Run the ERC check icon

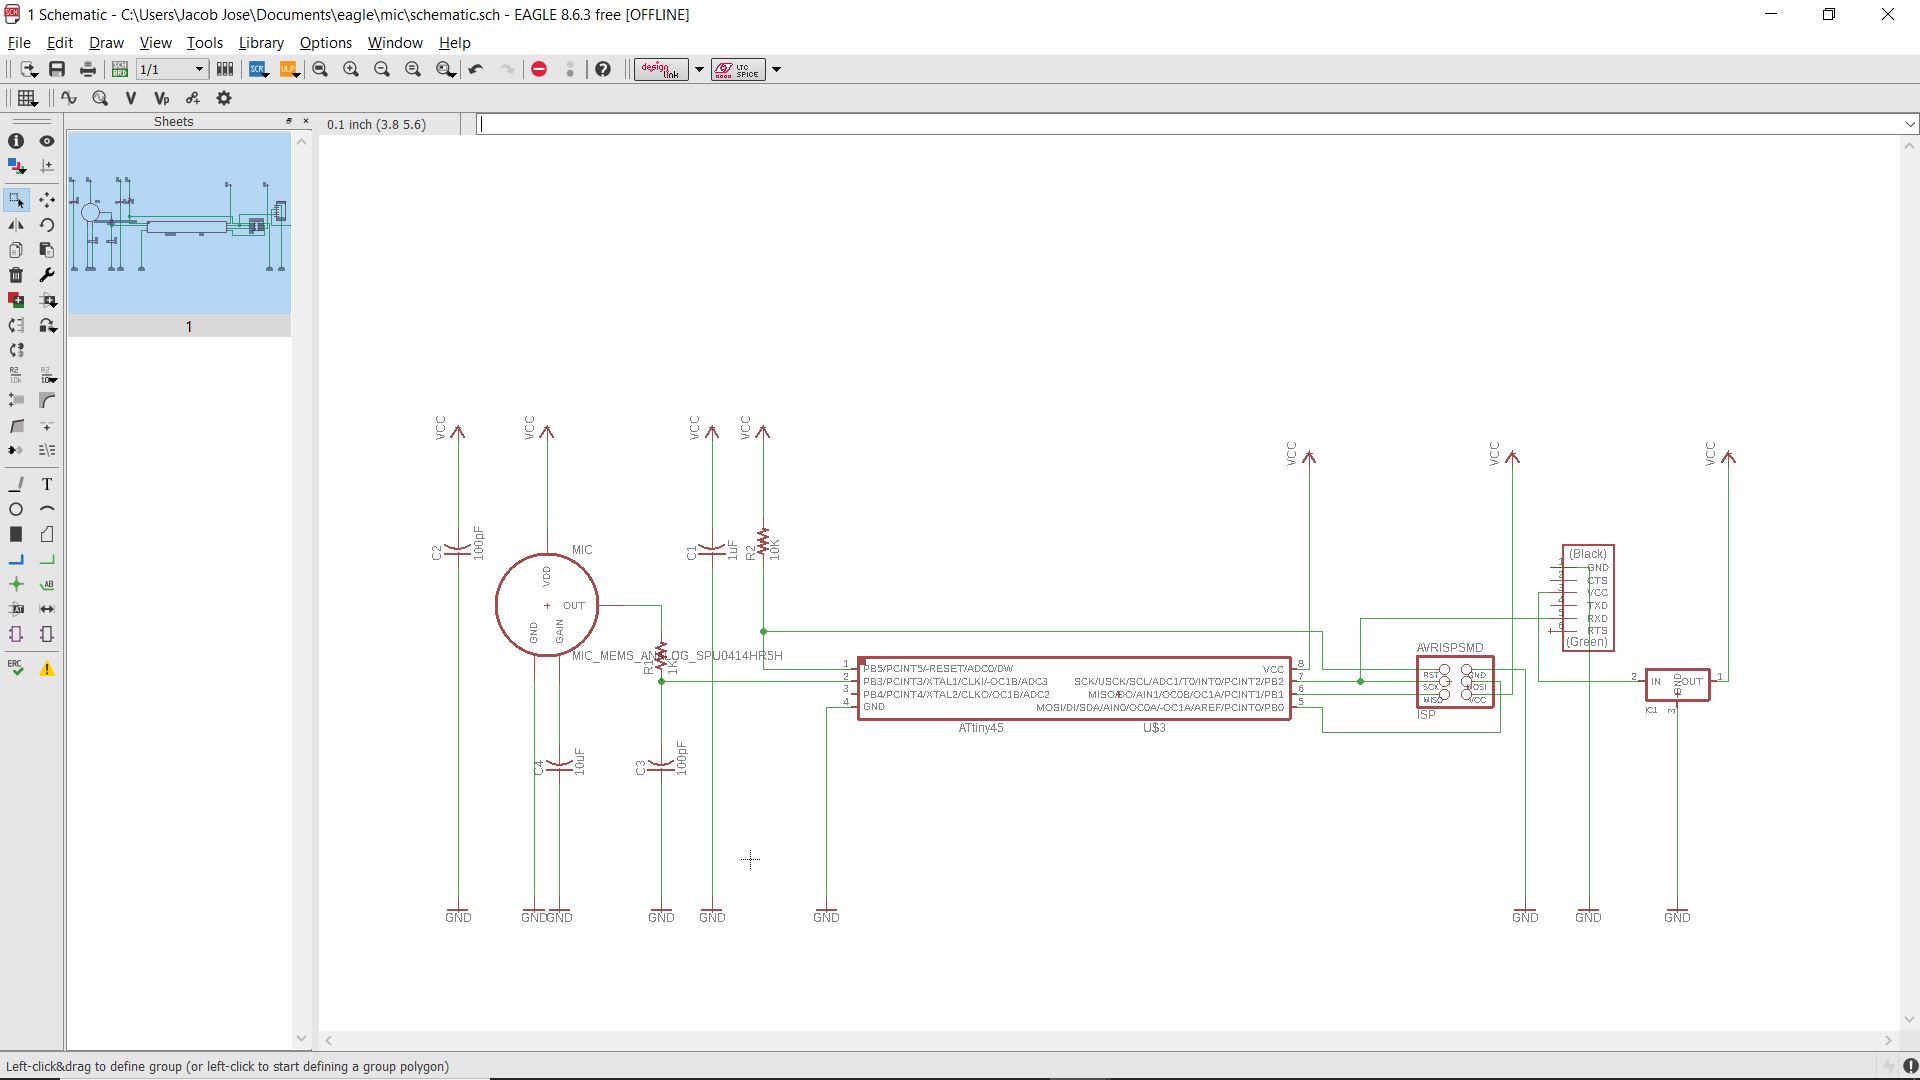point(16,668)
